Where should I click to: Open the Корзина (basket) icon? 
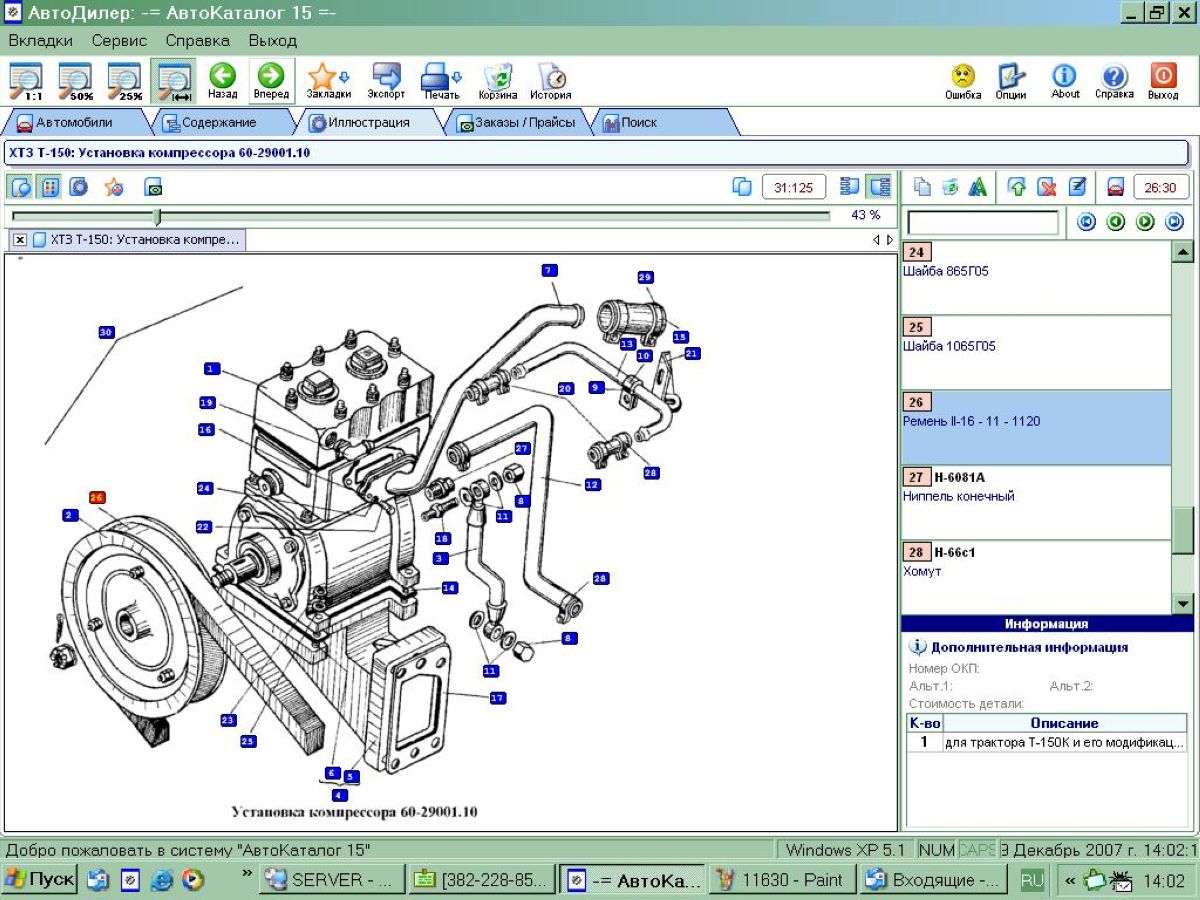(x=497, y=80)
